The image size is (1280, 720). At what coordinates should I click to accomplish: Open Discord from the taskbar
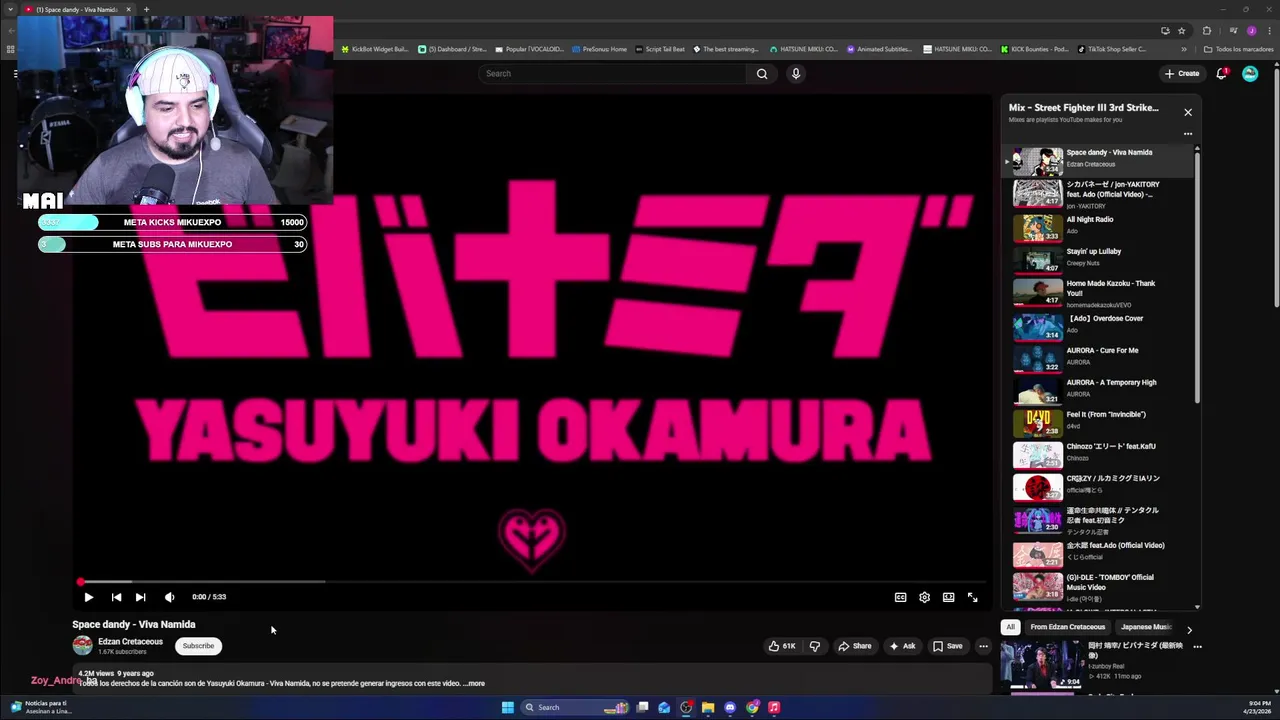[x=730, y=707]
